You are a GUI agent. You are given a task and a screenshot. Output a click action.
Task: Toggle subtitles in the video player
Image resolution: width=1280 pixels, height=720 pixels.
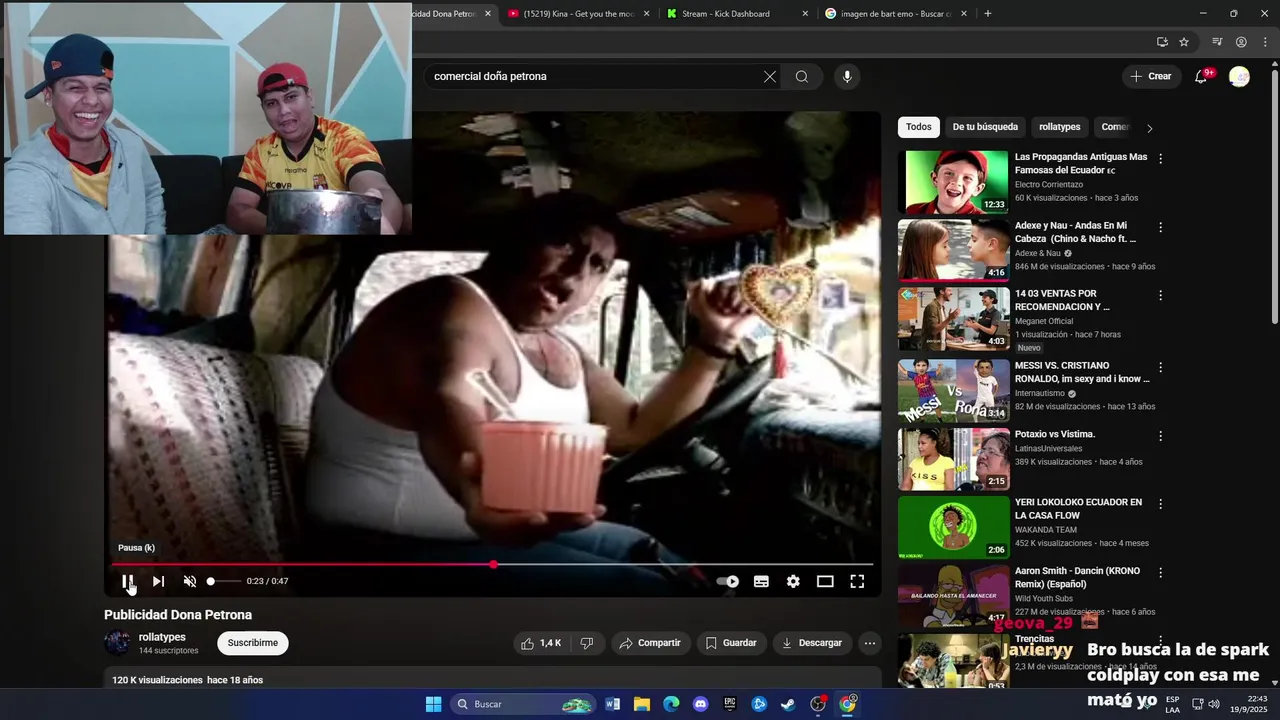coord(761,581)
